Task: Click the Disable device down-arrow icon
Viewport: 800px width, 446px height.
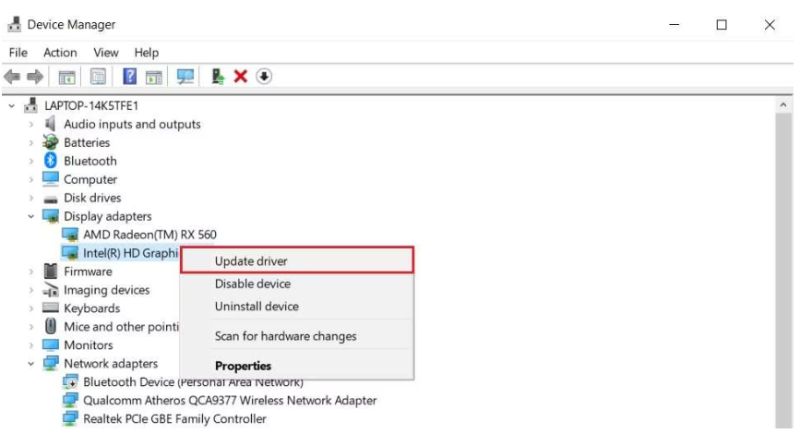Action: [x=263, y=77]
